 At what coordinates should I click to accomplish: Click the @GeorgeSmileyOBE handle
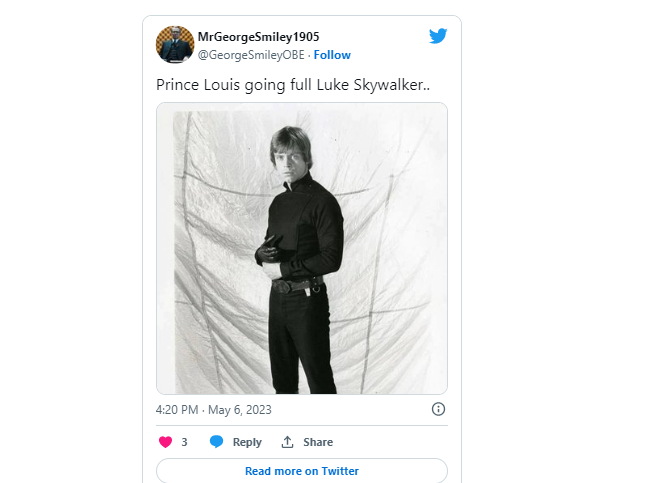[x=251, y=55]
